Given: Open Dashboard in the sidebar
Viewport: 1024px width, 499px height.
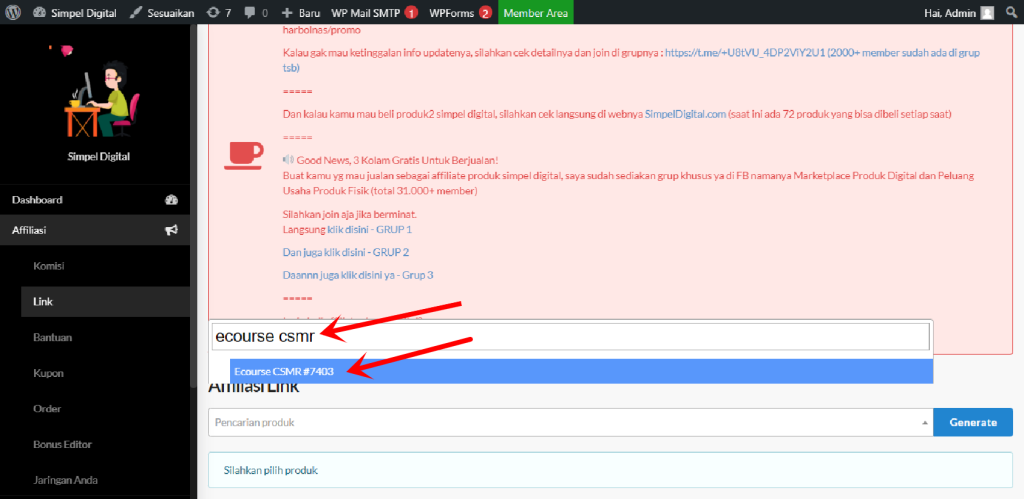Looking at the screenshot, I should pos(95,200).
